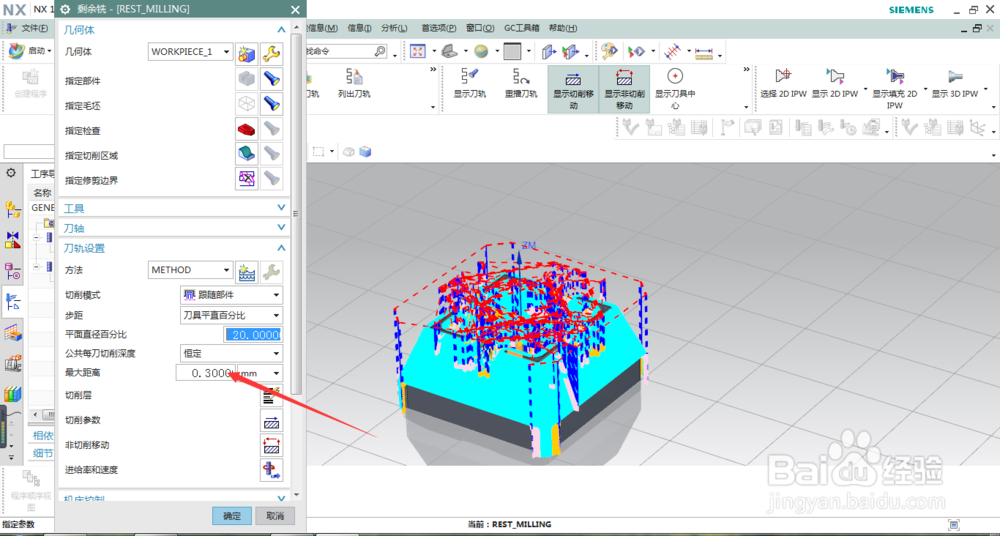Click the 查找命令 search box

pyautogui.click(x=347, y=51)
